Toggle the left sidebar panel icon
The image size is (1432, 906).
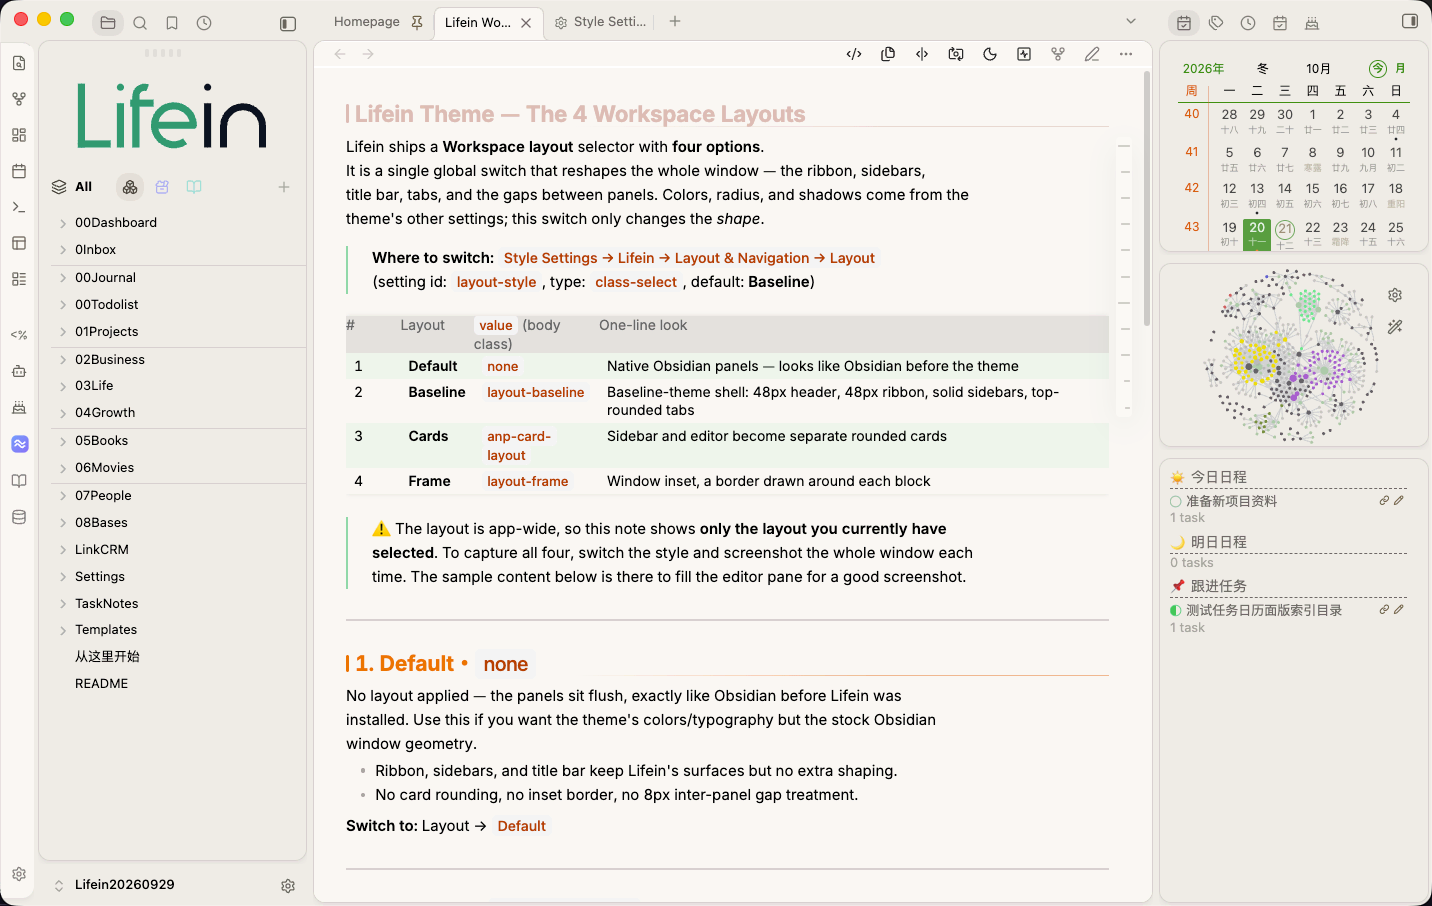coord(288,23)
